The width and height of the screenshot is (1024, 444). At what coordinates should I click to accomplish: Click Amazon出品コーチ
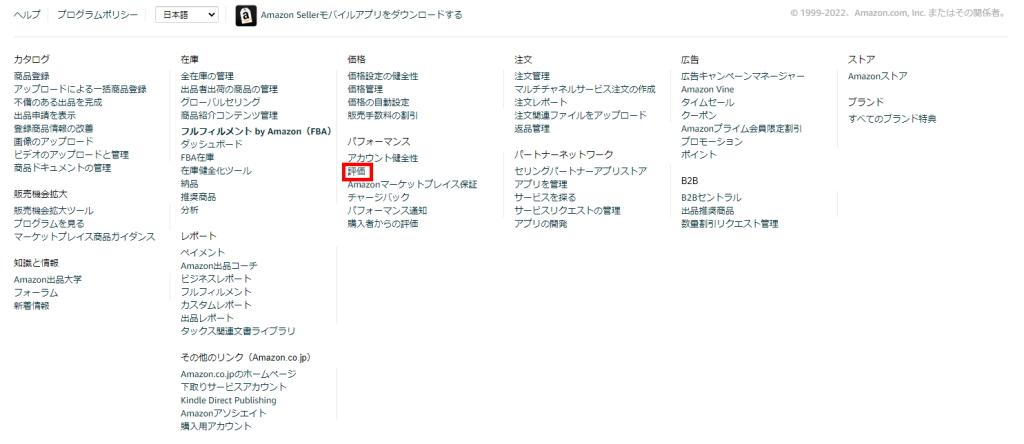(x=219, y=266)
